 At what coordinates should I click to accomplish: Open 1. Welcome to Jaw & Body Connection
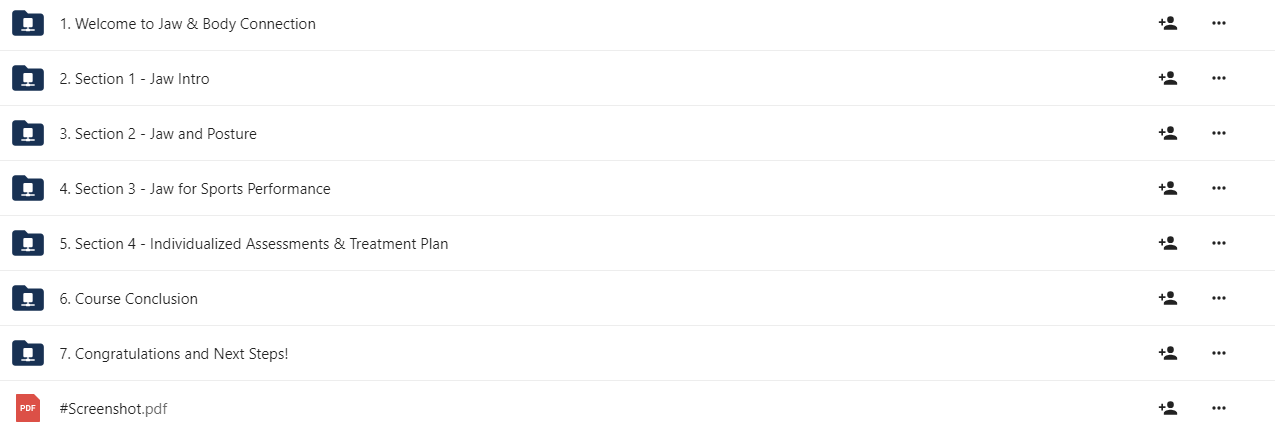point(188,24)
